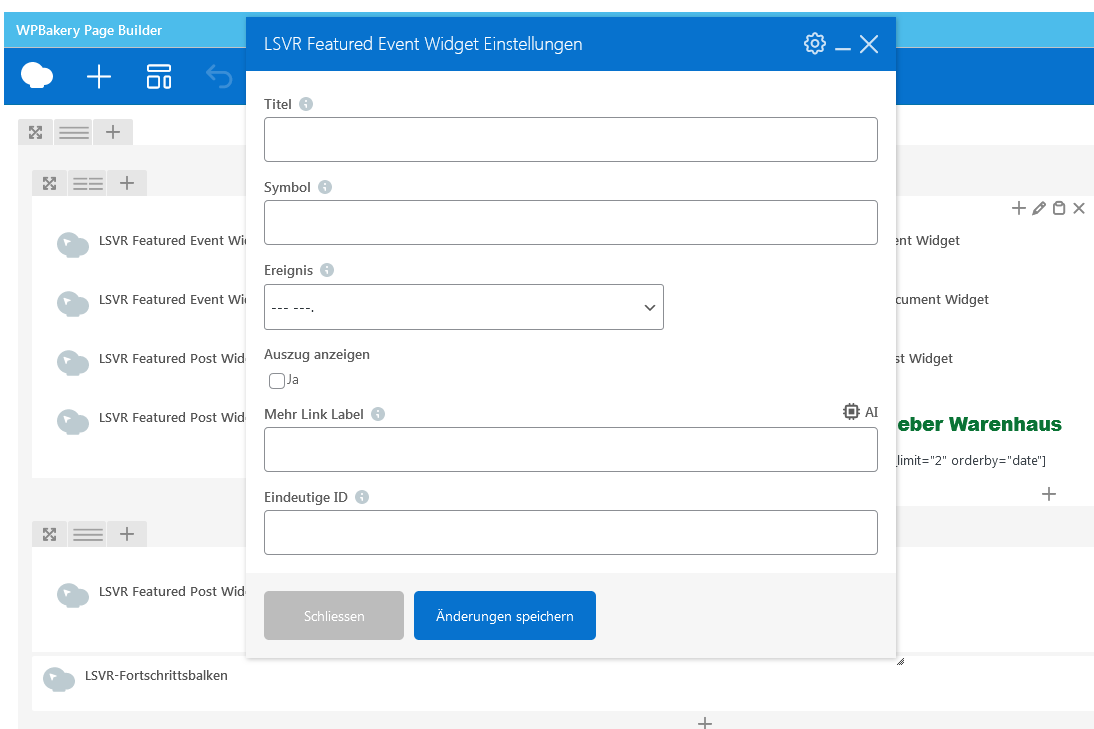The image size is (1094, 729).
Task: Change third row layout icon
Action: point(88,534)
